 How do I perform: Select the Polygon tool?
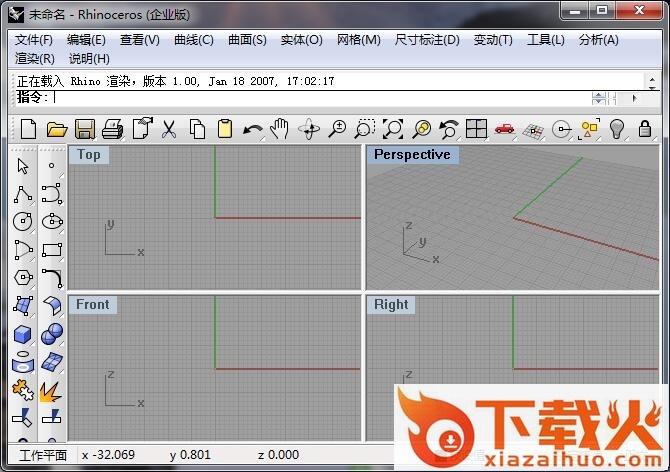23,278
